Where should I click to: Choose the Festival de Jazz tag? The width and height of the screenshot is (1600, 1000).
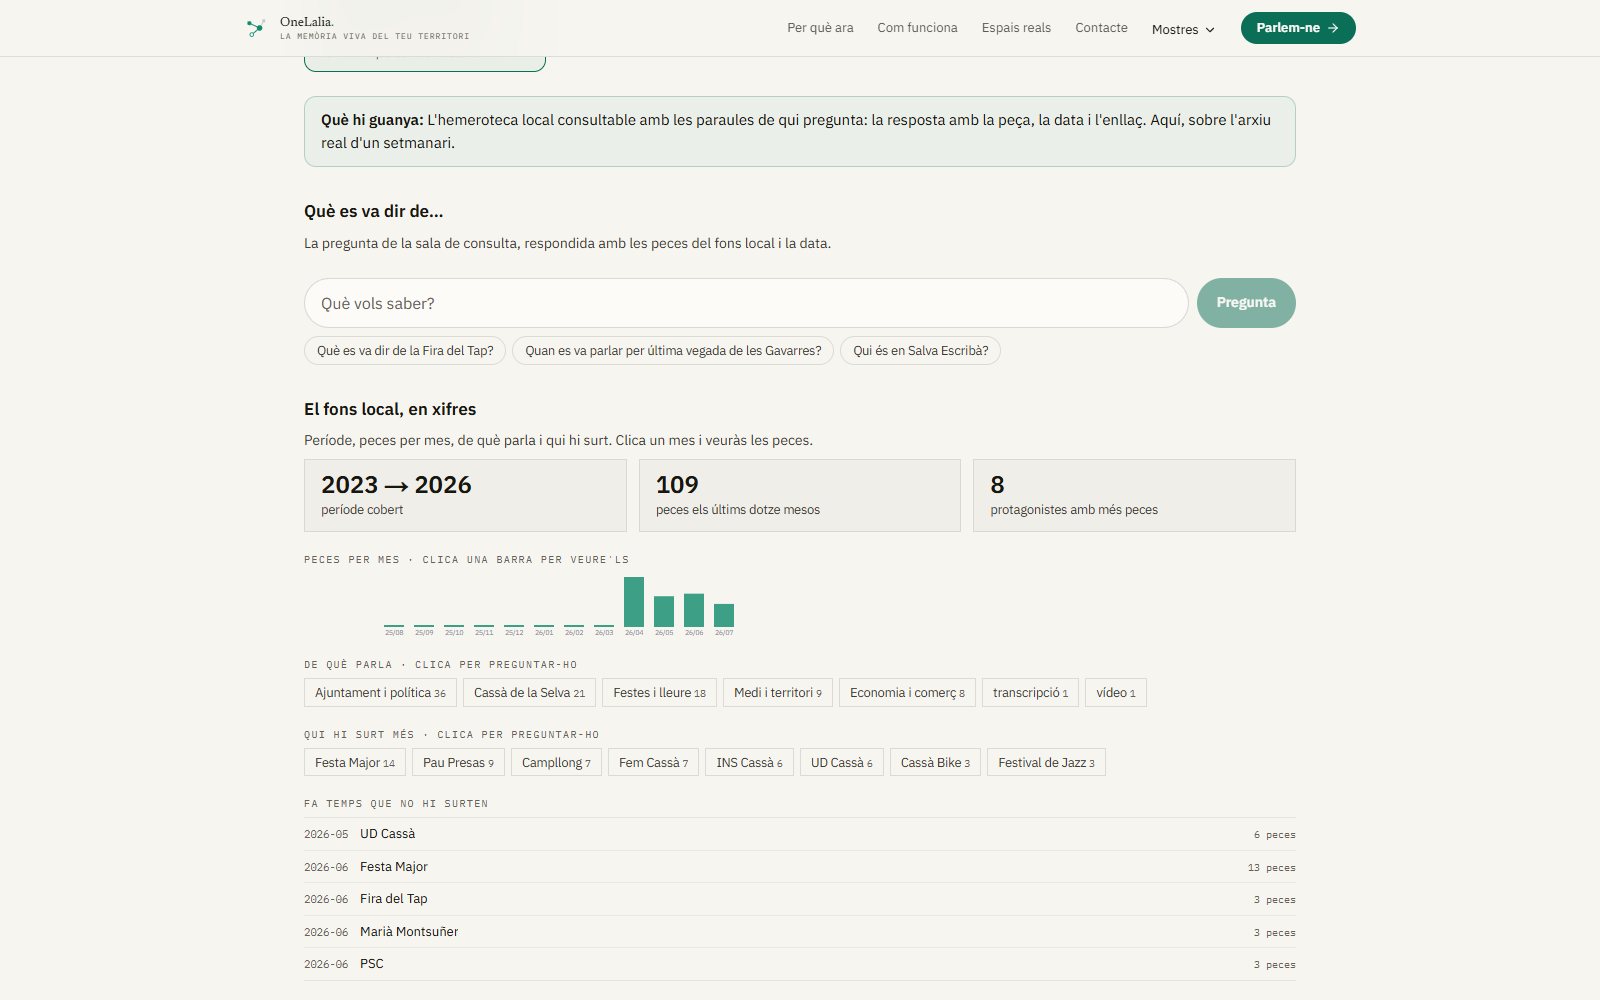(1046, 763)
